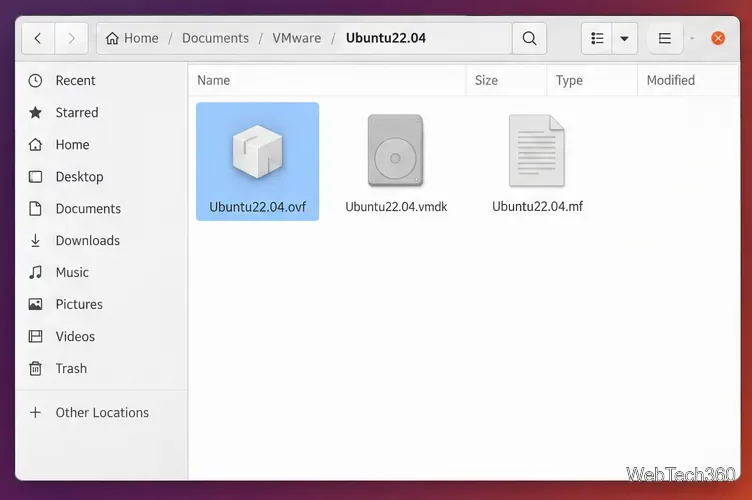
Task: Open Desktop in the sidebar
Action: [x=101, y=177]
